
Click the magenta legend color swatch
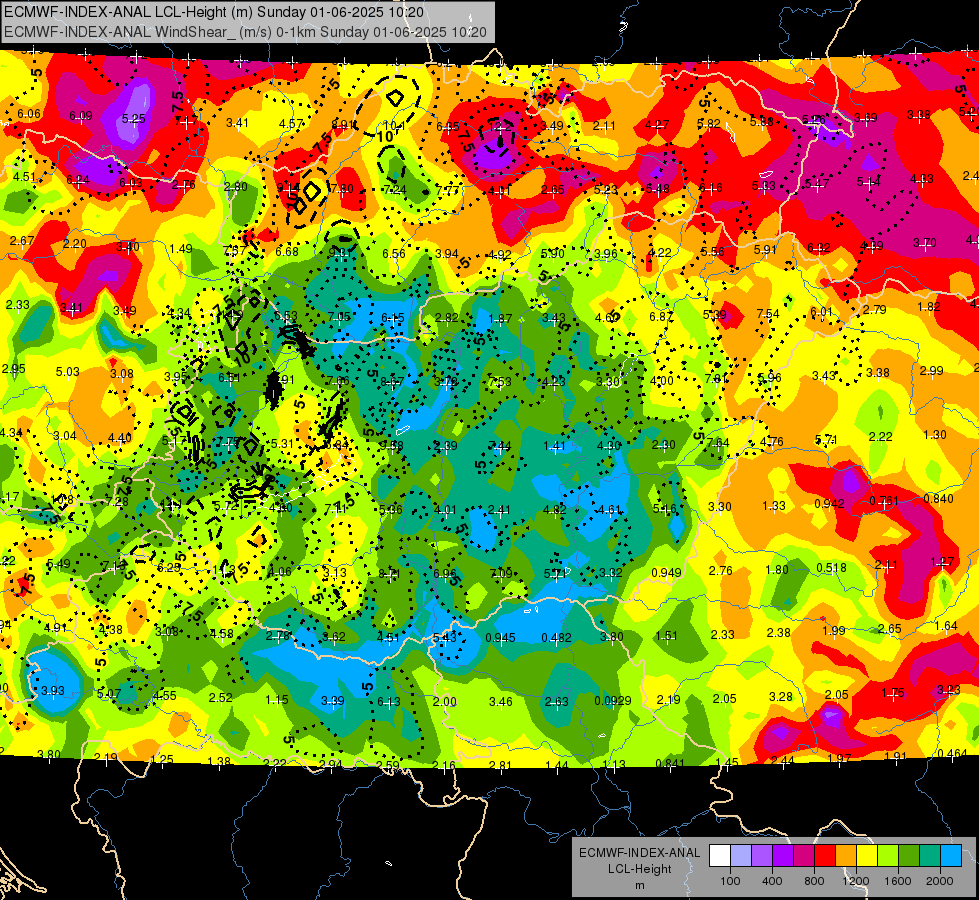(x=804, y=856)
